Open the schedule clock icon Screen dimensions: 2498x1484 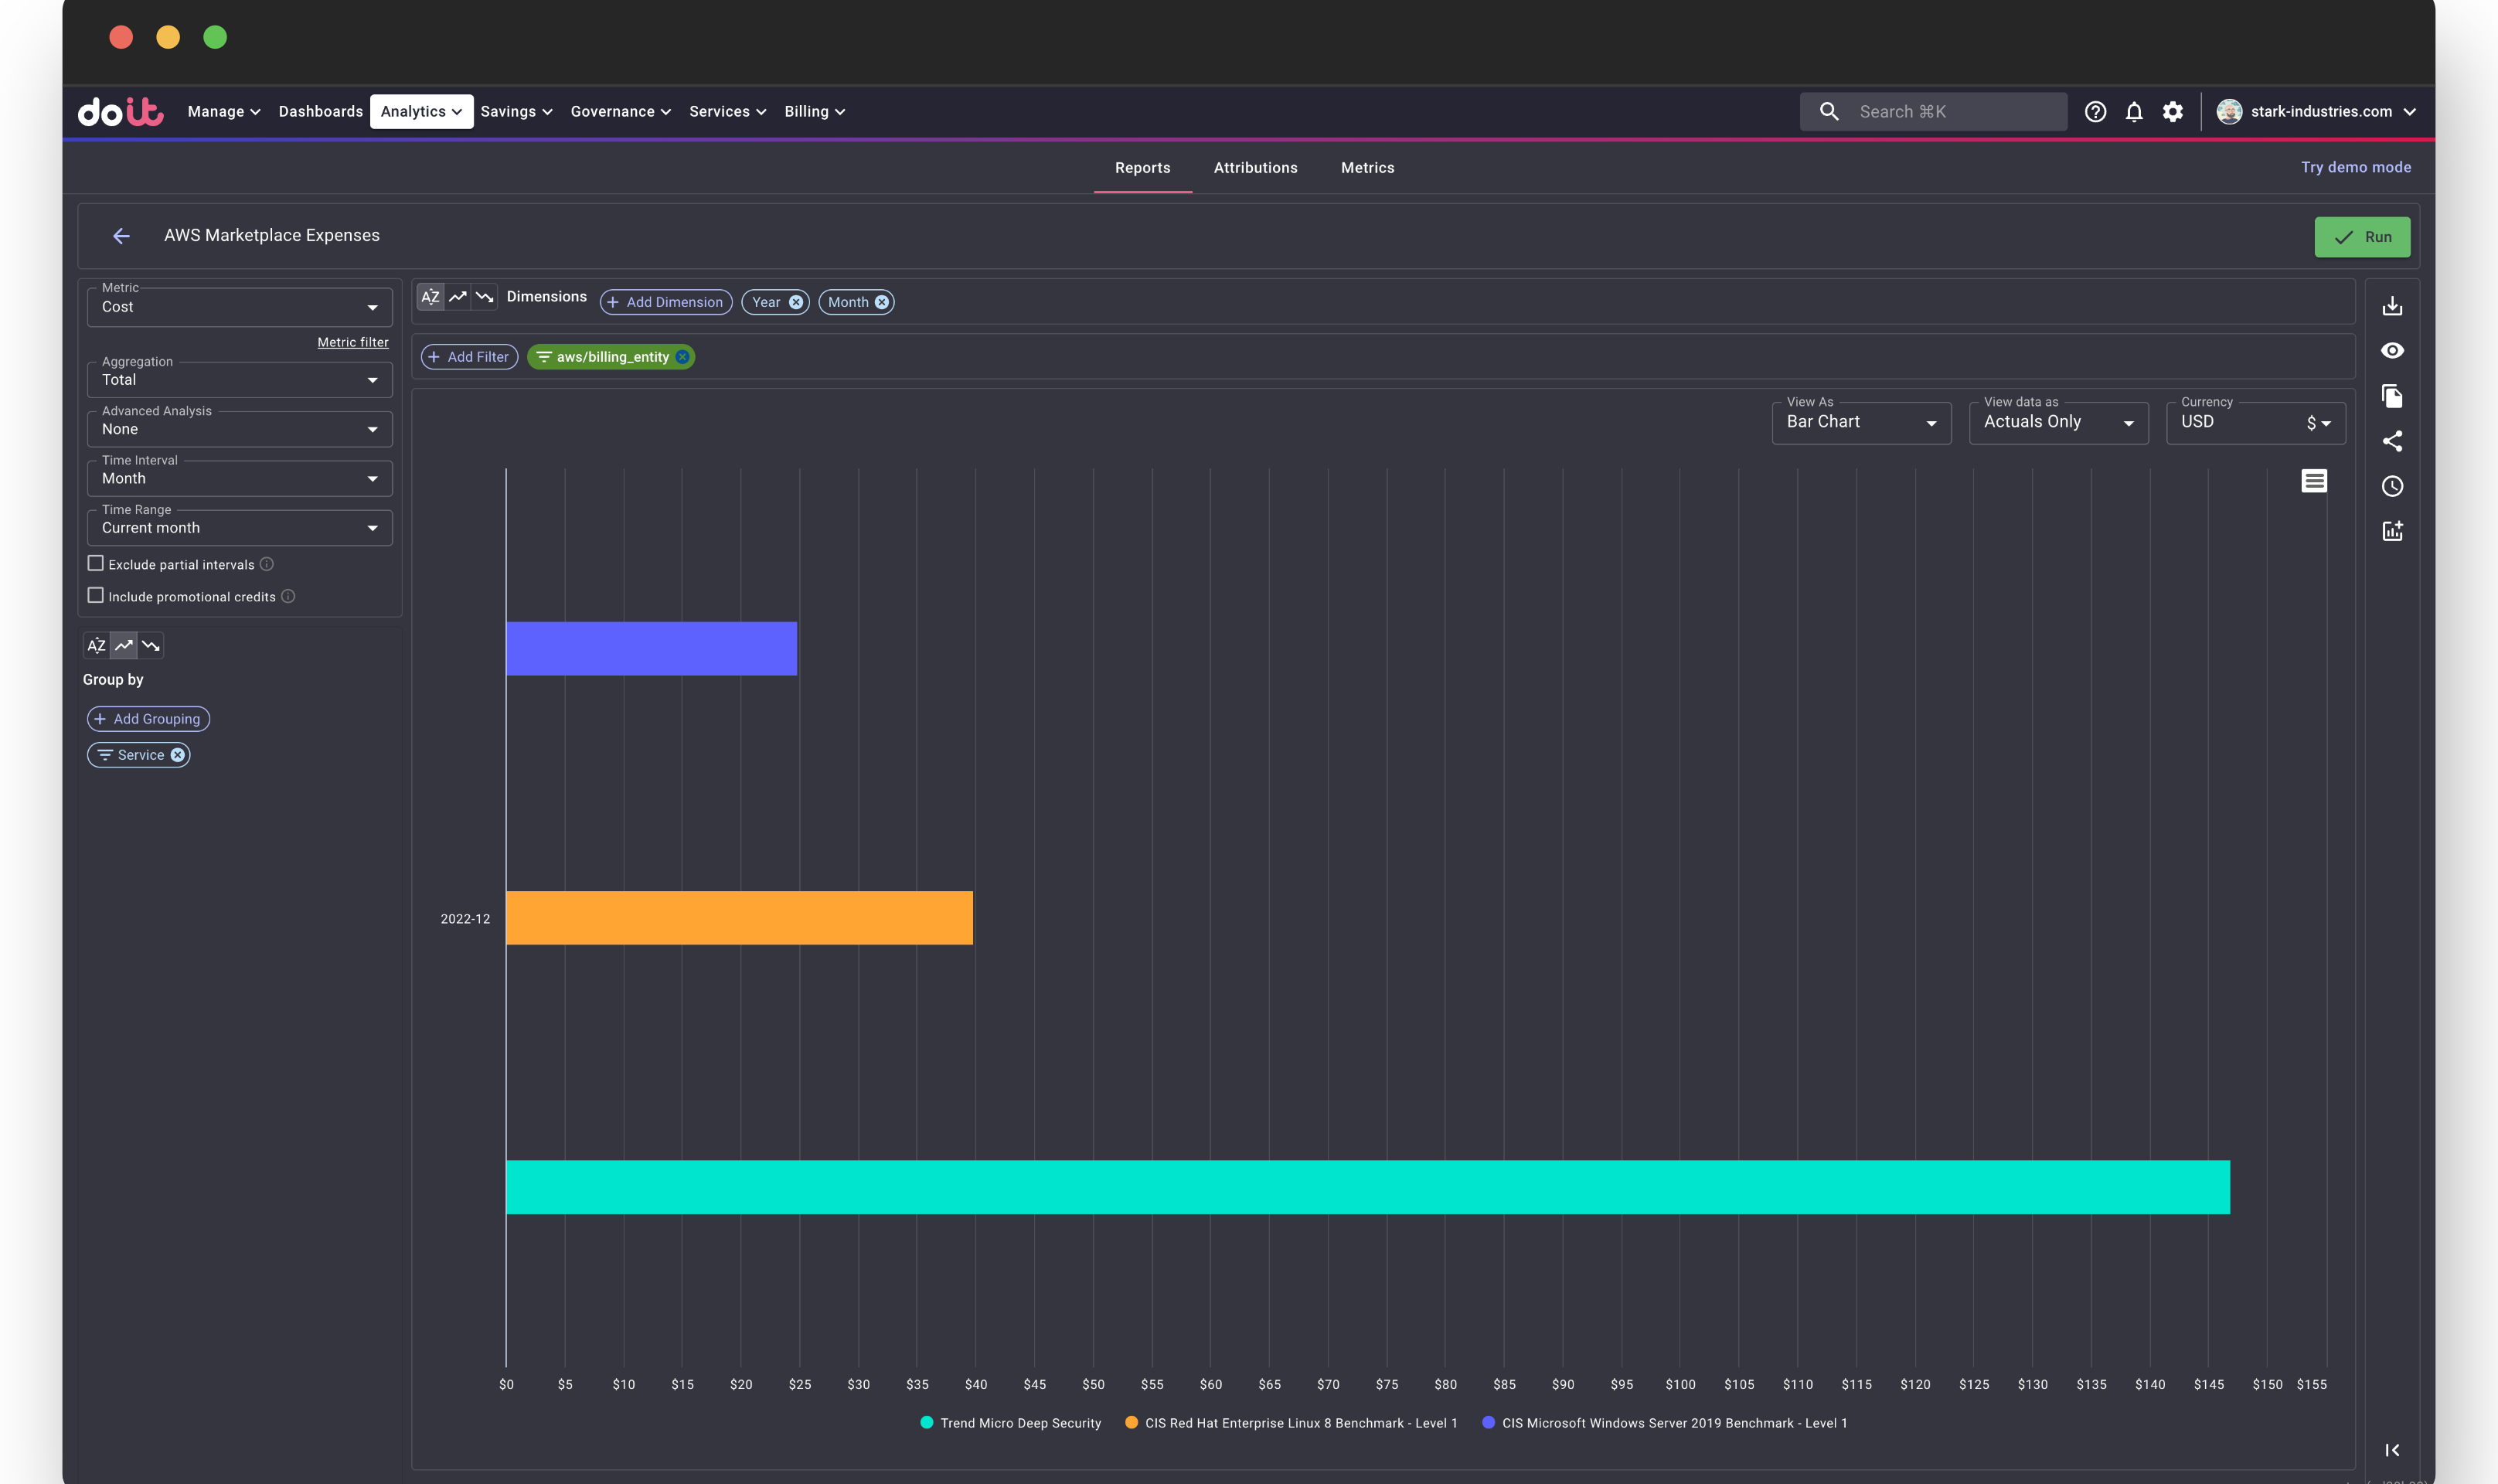point(2392,486)
